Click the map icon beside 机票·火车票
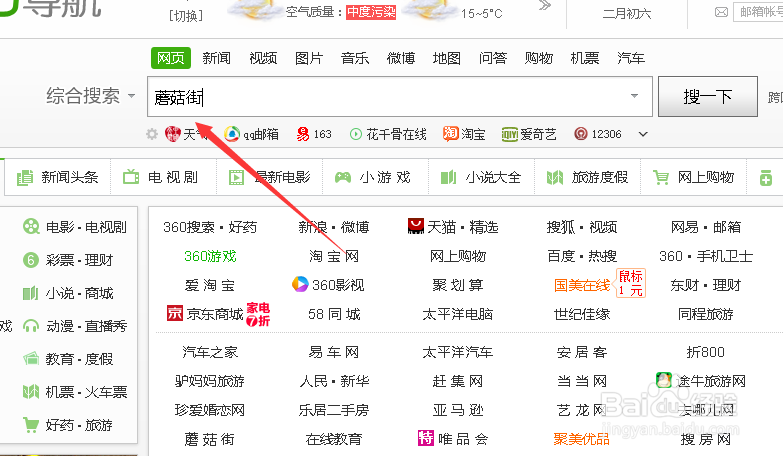 click(31, 392)
